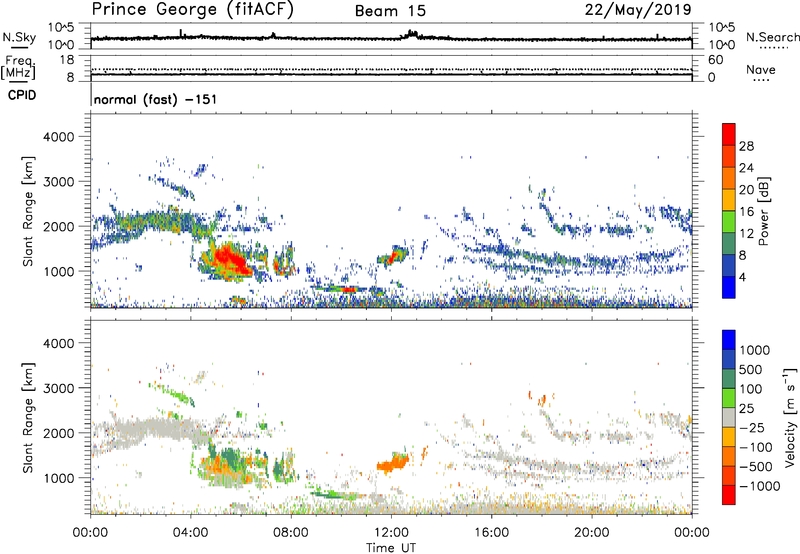Click the '18' frequency axis label
Screen dimensions: 800x554
pos(67,60)
